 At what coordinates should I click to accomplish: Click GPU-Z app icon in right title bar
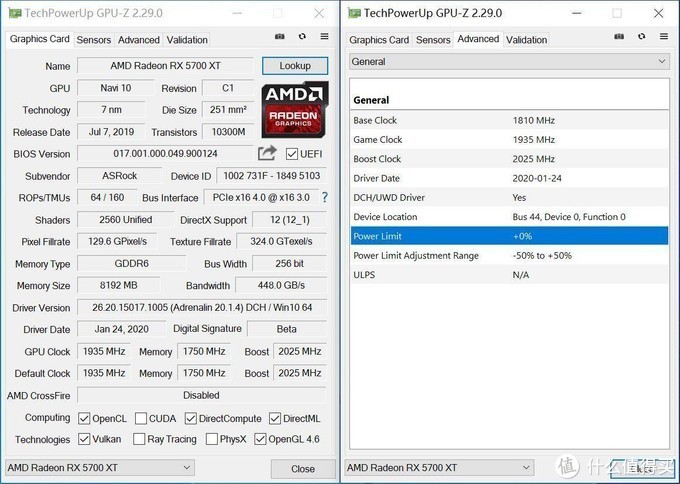(x=354, y=13)
